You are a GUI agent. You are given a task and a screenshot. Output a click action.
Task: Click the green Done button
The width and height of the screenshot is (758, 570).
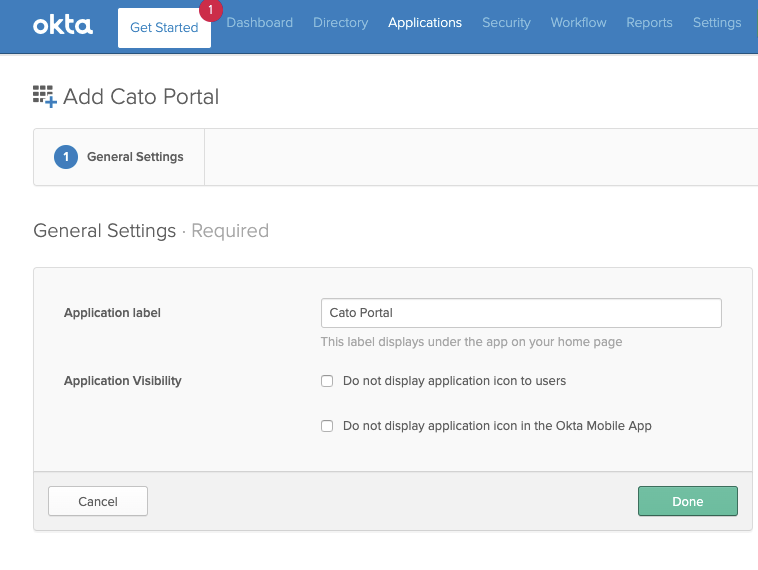coord(687,501)
